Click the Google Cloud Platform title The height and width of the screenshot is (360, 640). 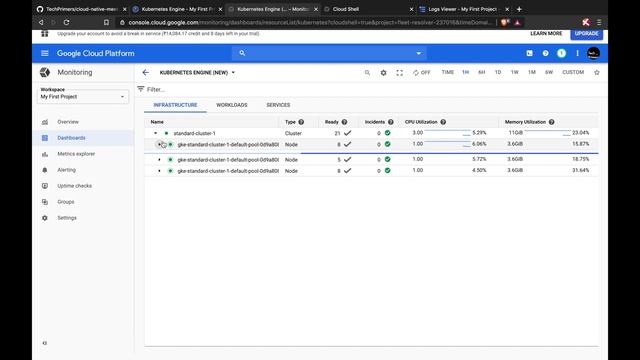96,53
